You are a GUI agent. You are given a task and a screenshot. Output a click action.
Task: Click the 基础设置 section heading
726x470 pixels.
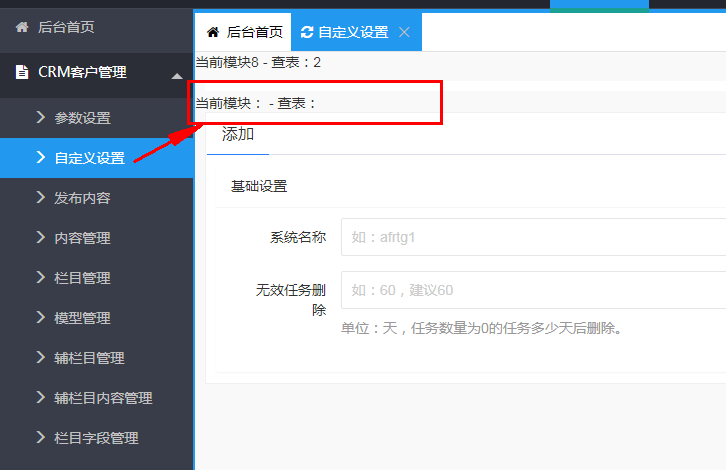tap(259, 187)
